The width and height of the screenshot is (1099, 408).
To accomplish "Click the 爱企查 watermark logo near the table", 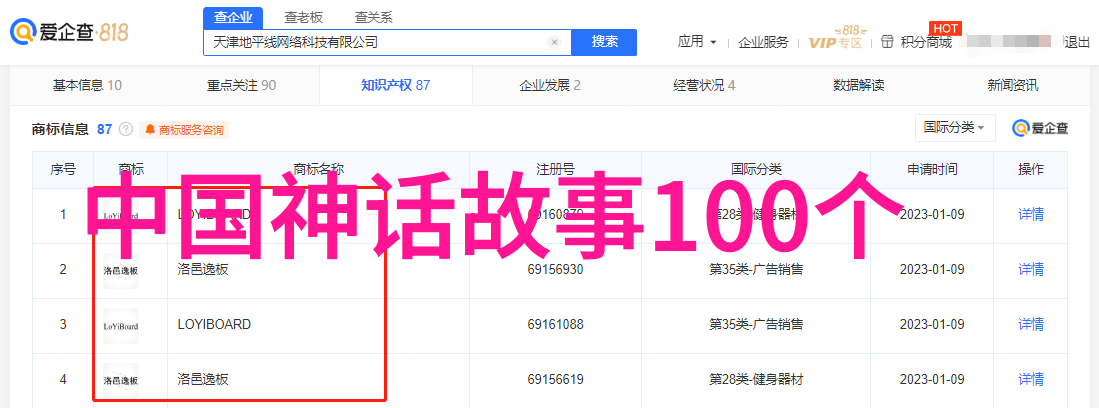I will click(x=1040, y=128).
